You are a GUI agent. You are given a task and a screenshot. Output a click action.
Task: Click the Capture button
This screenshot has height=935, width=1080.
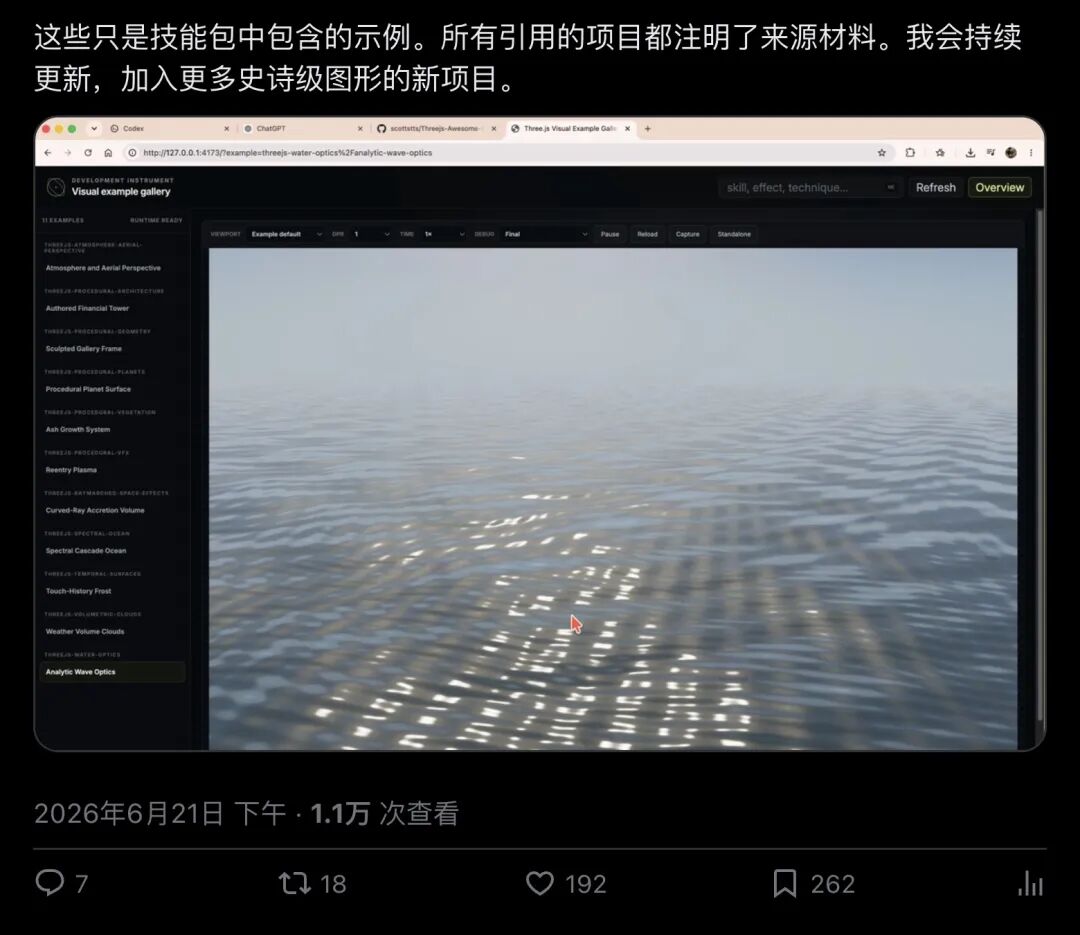[x=687, y=234]
